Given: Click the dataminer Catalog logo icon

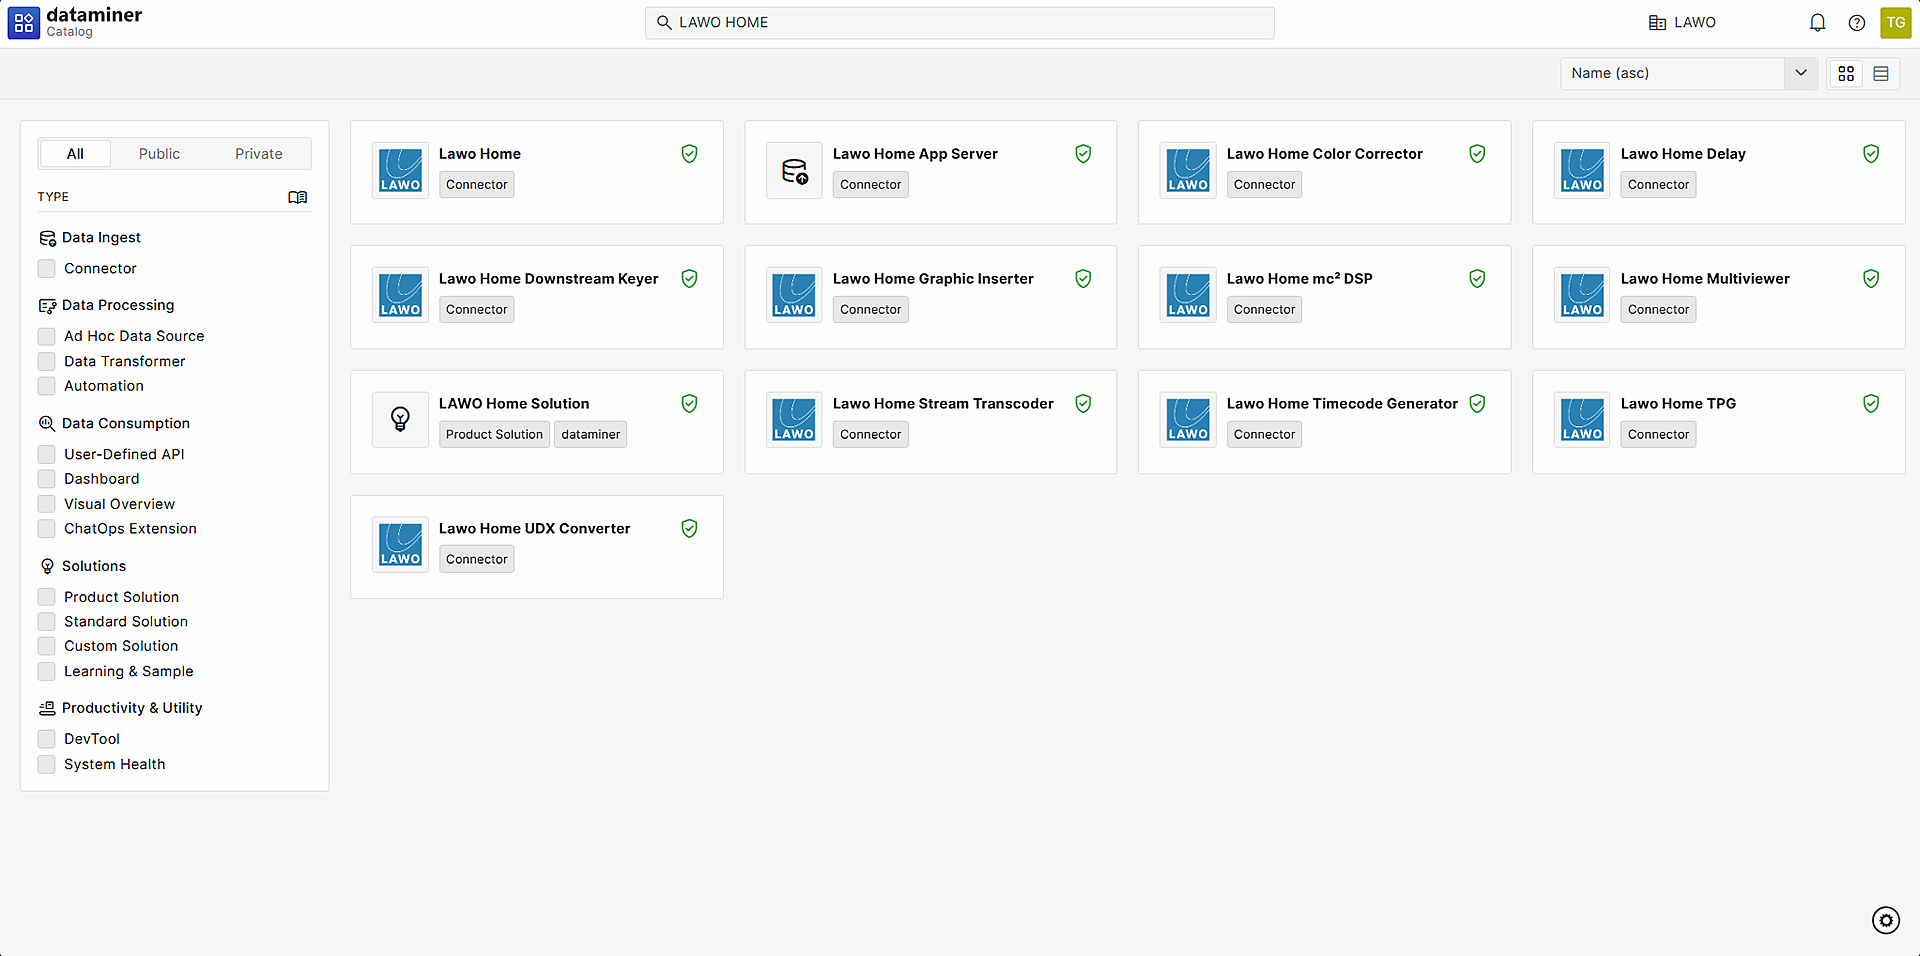Looking at the screenshot, I should [24, 23].
